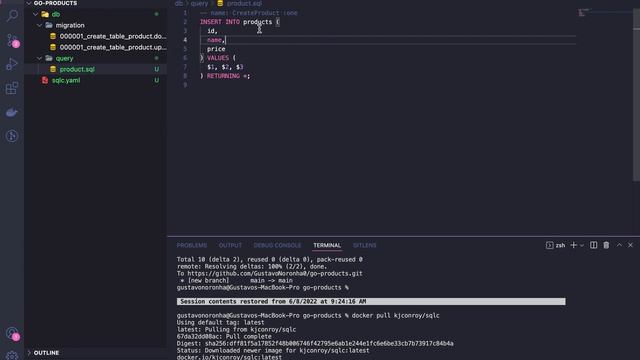The height and width of the screenshot is (360, 640).
Task: Click the 'VALUES (' text on line 6
Action: 221,58
